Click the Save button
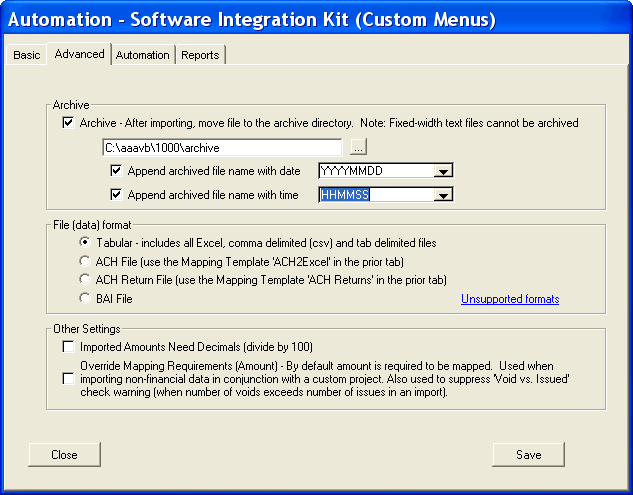This screenshot has height=495, width=633. (x=528, y=455)
